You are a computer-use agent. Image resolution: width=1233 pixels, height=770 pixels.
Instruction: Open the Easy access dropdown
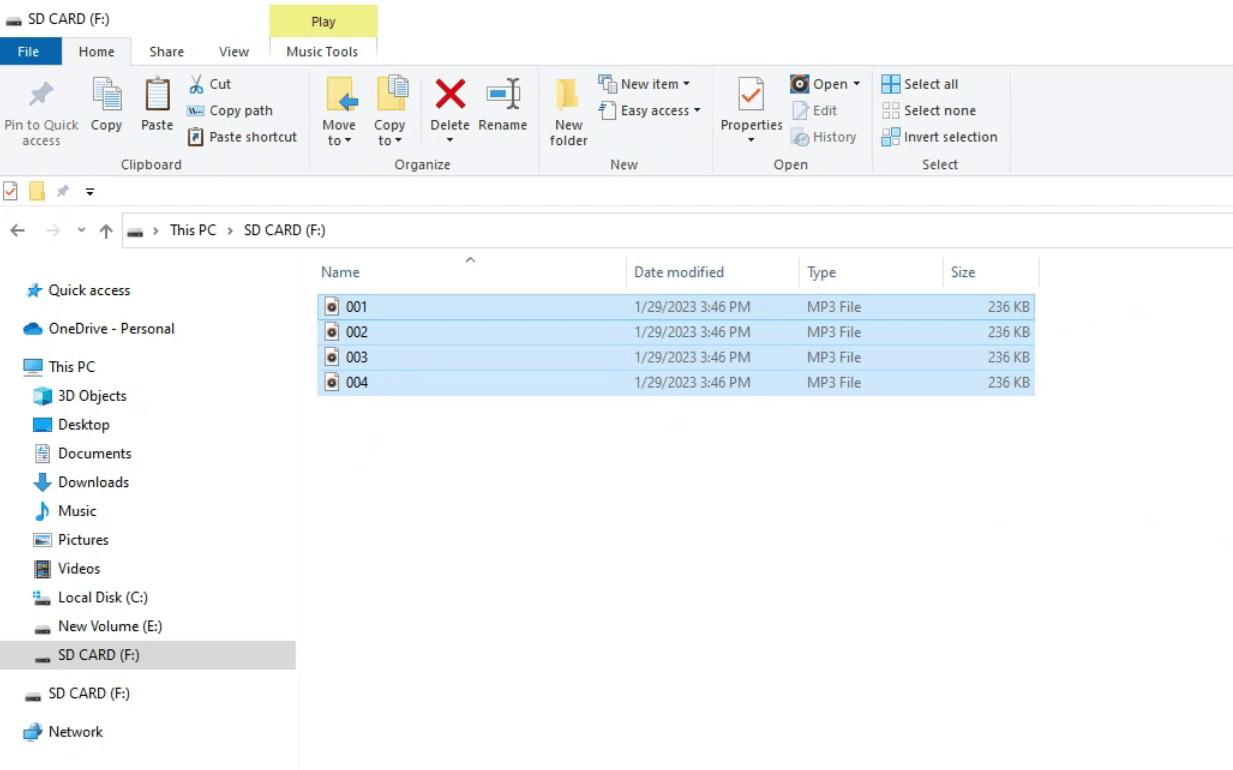[649, 111]
